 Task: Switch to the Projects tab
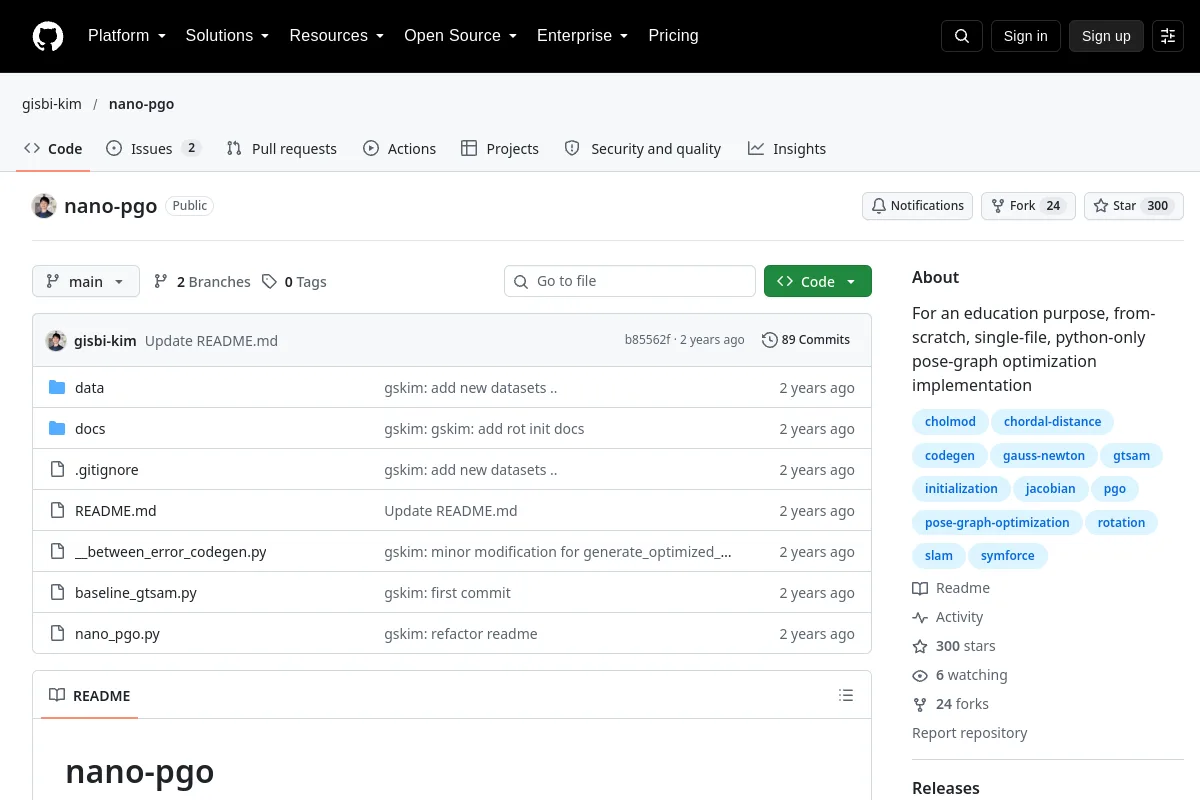[x=500, y=149]
